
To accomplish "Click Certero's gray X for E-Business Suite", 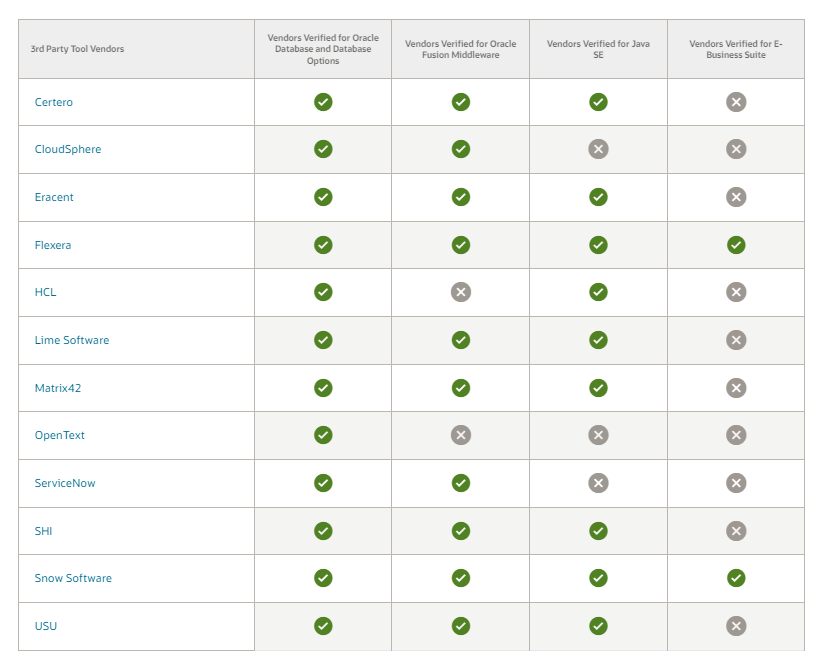I will tap(736, 102).
